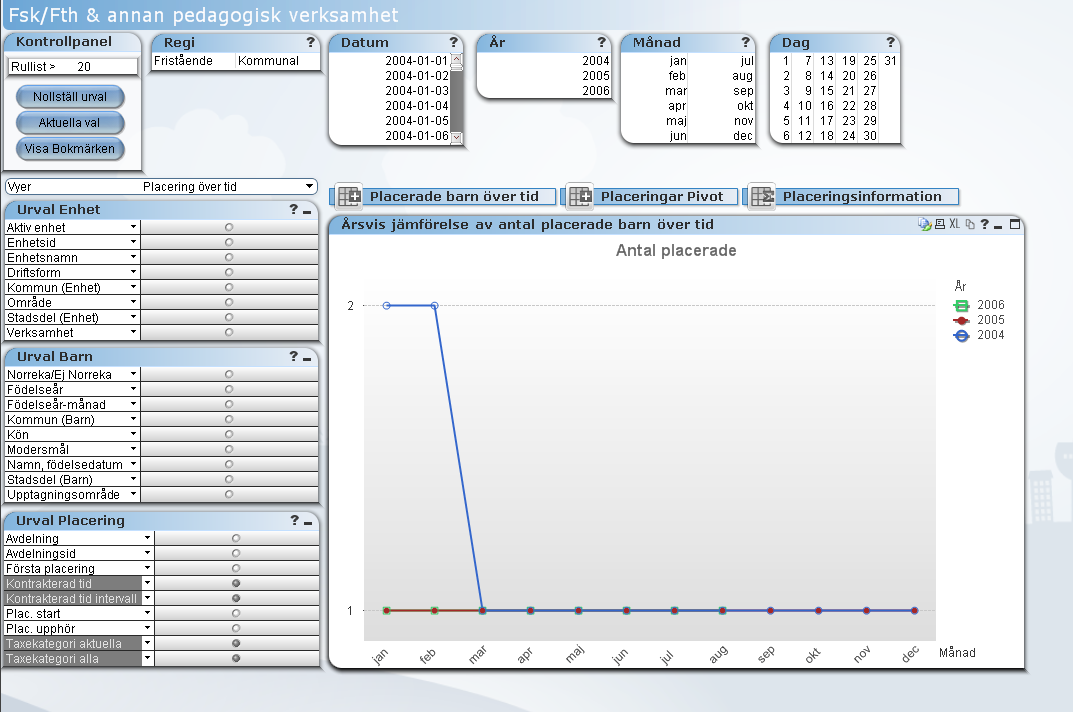
Task: Select day 15 in Dag list
Action: (827, 91)
